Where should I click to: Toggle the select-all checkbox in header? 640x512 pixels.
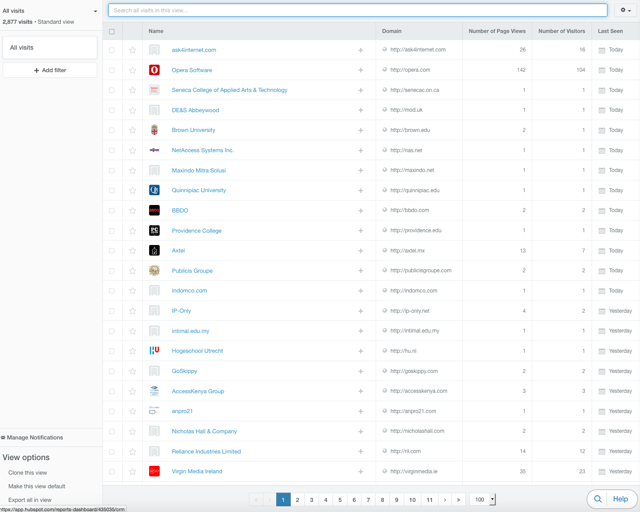112,31
